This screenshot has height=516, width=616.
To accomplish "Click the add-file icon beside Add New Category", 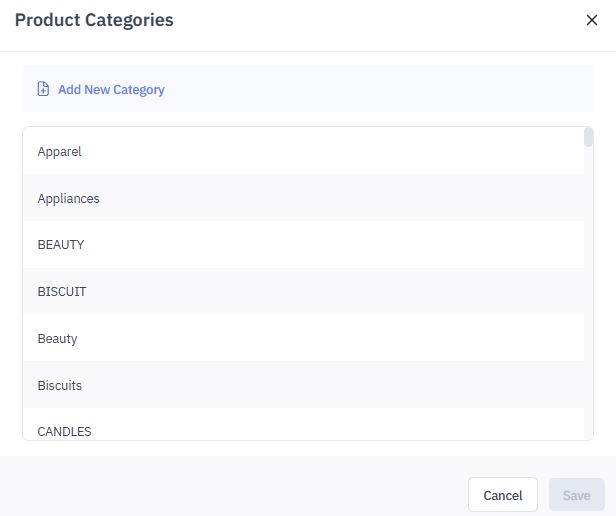I will tap(43, 89).
